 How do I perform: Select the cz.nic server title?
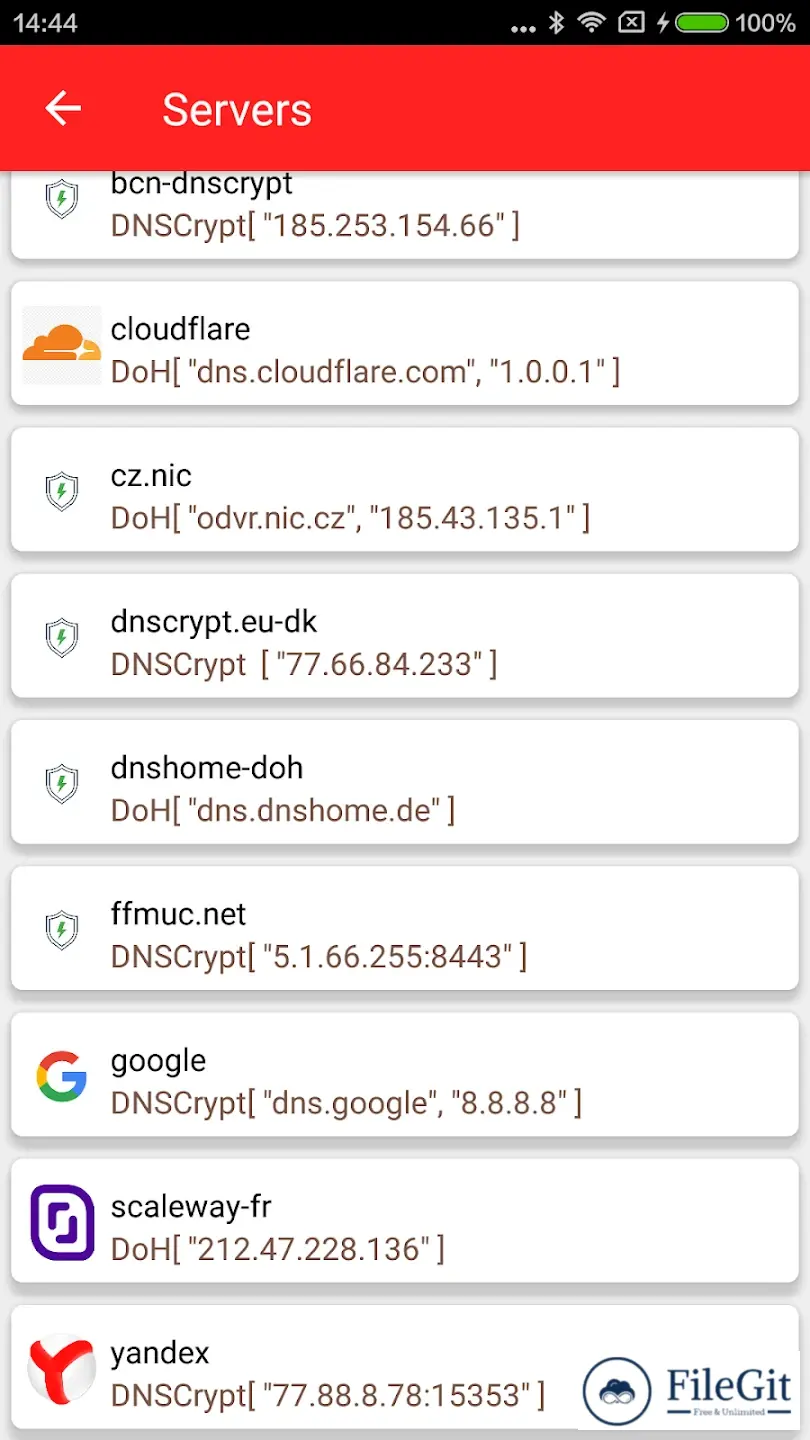[x=151, y=474]
